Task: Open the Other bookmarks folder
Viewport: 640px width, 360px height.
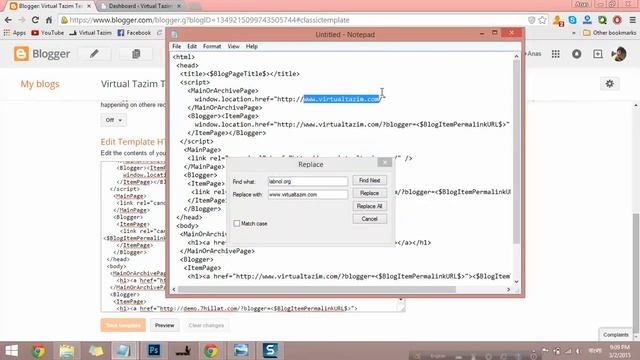Action: [x=609, y=33]
